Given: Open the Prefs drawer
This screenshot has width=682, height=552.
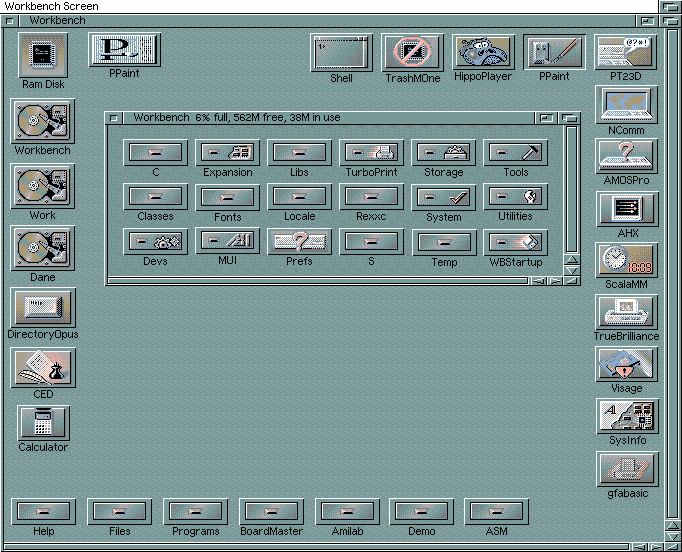Looking at the screenshot, I should (x=299, y=241).
